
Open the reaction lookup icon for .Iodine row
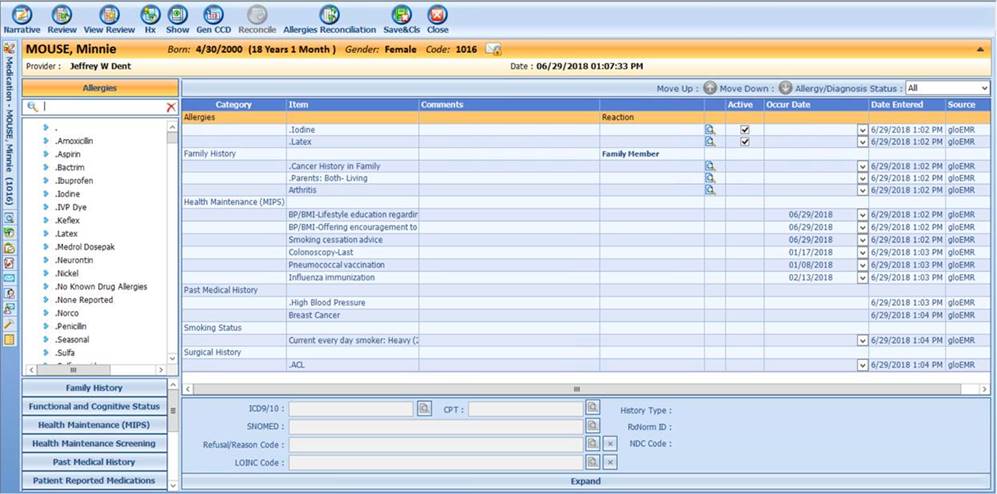[710, 130]
